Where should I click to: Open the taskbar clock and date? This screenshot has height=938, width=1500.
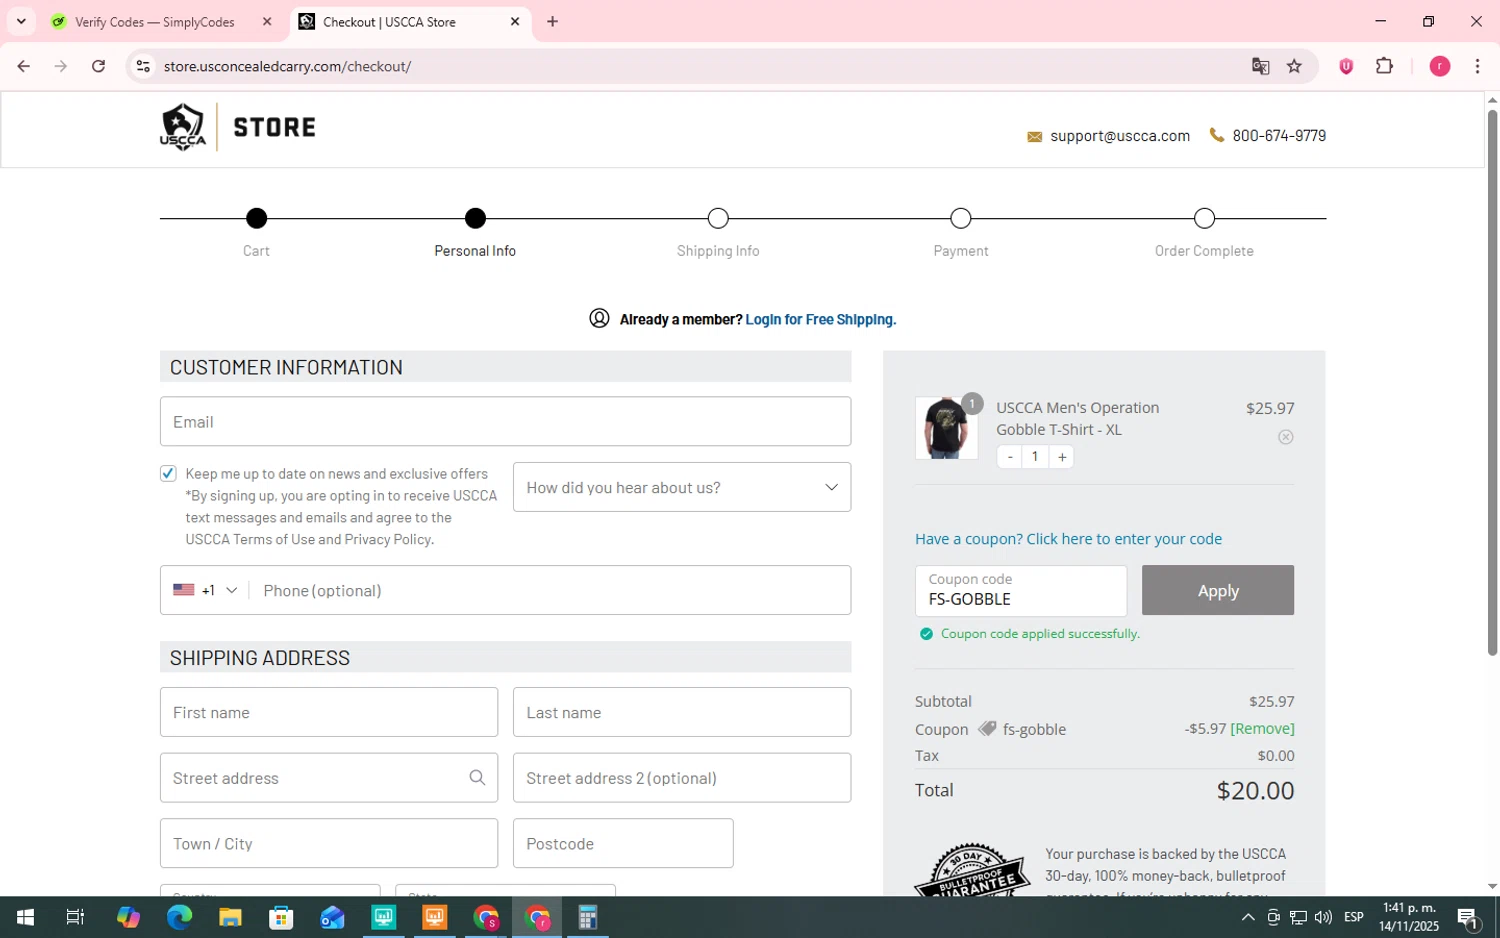click(x=1408, y=917)
